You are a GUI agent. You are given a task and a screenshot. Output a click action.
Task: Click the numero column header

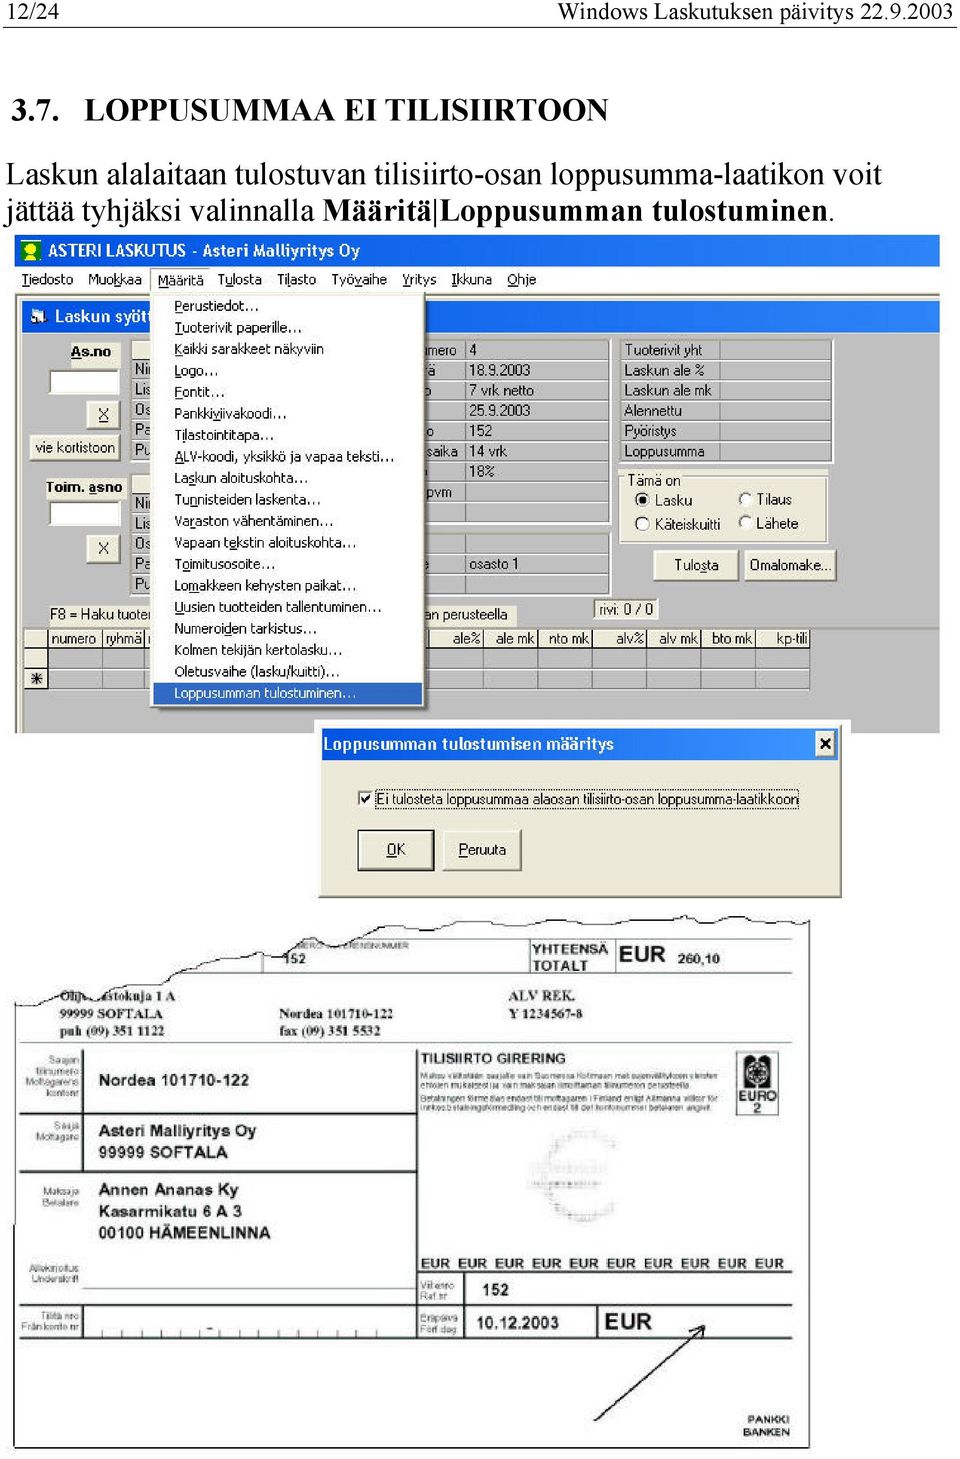click(x=74, y=639)
